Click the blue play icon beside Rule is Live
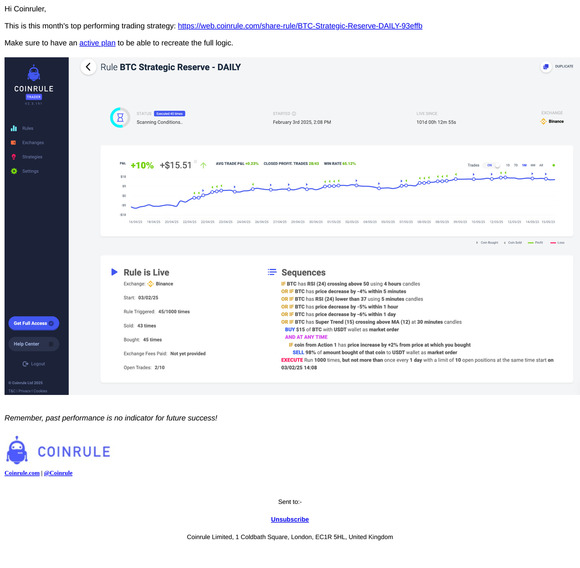This screenshot has width=580, height=568. 114,272
